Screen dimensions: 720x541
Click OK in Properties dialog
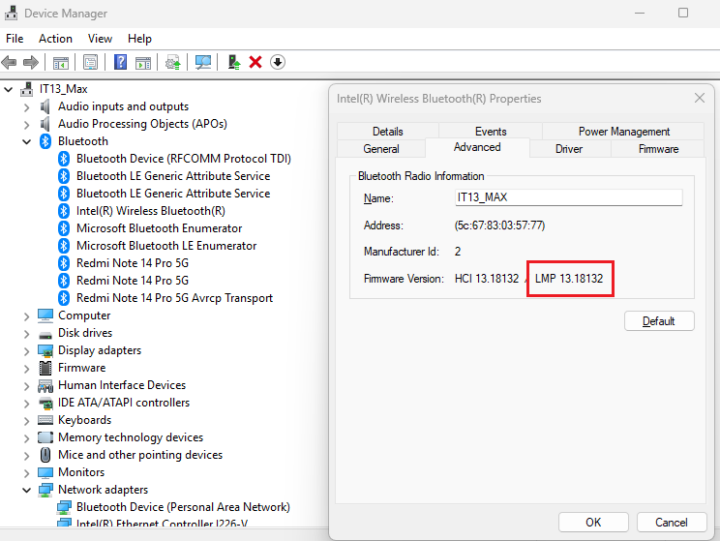[x=593, y=522]
